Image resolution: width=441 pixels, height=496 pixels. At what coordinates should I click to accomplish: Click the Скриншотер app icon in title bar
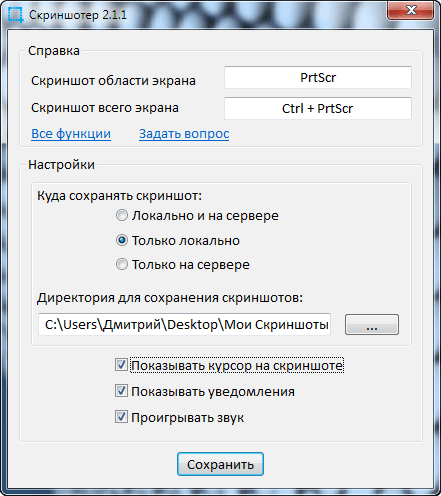tap(16, 15)
